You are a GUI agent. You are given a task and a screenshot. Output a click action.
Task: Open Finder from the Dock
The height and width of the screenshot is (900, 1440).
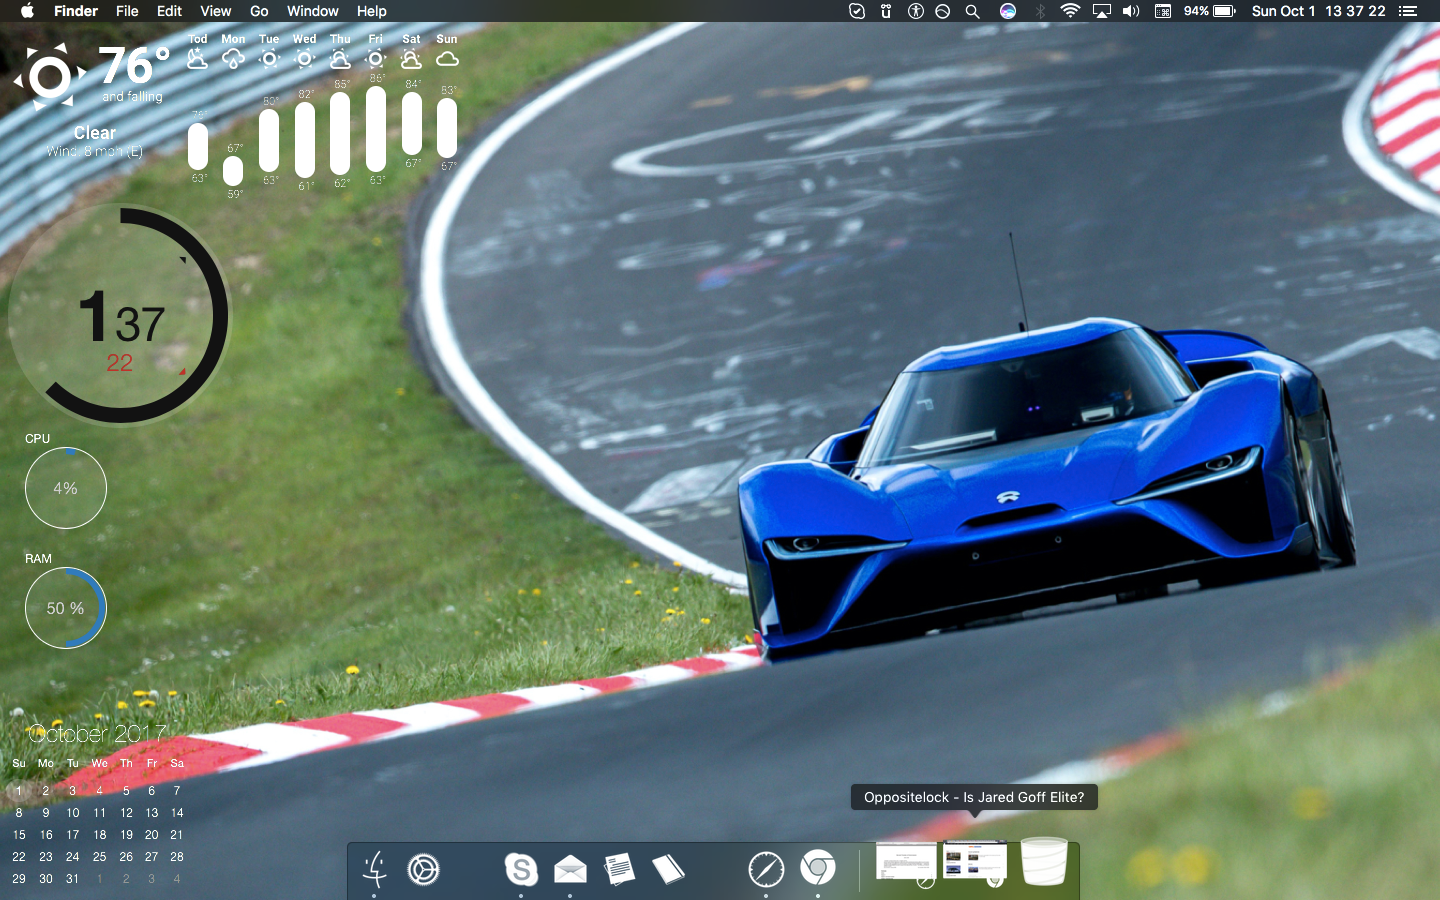pos(375,869)
